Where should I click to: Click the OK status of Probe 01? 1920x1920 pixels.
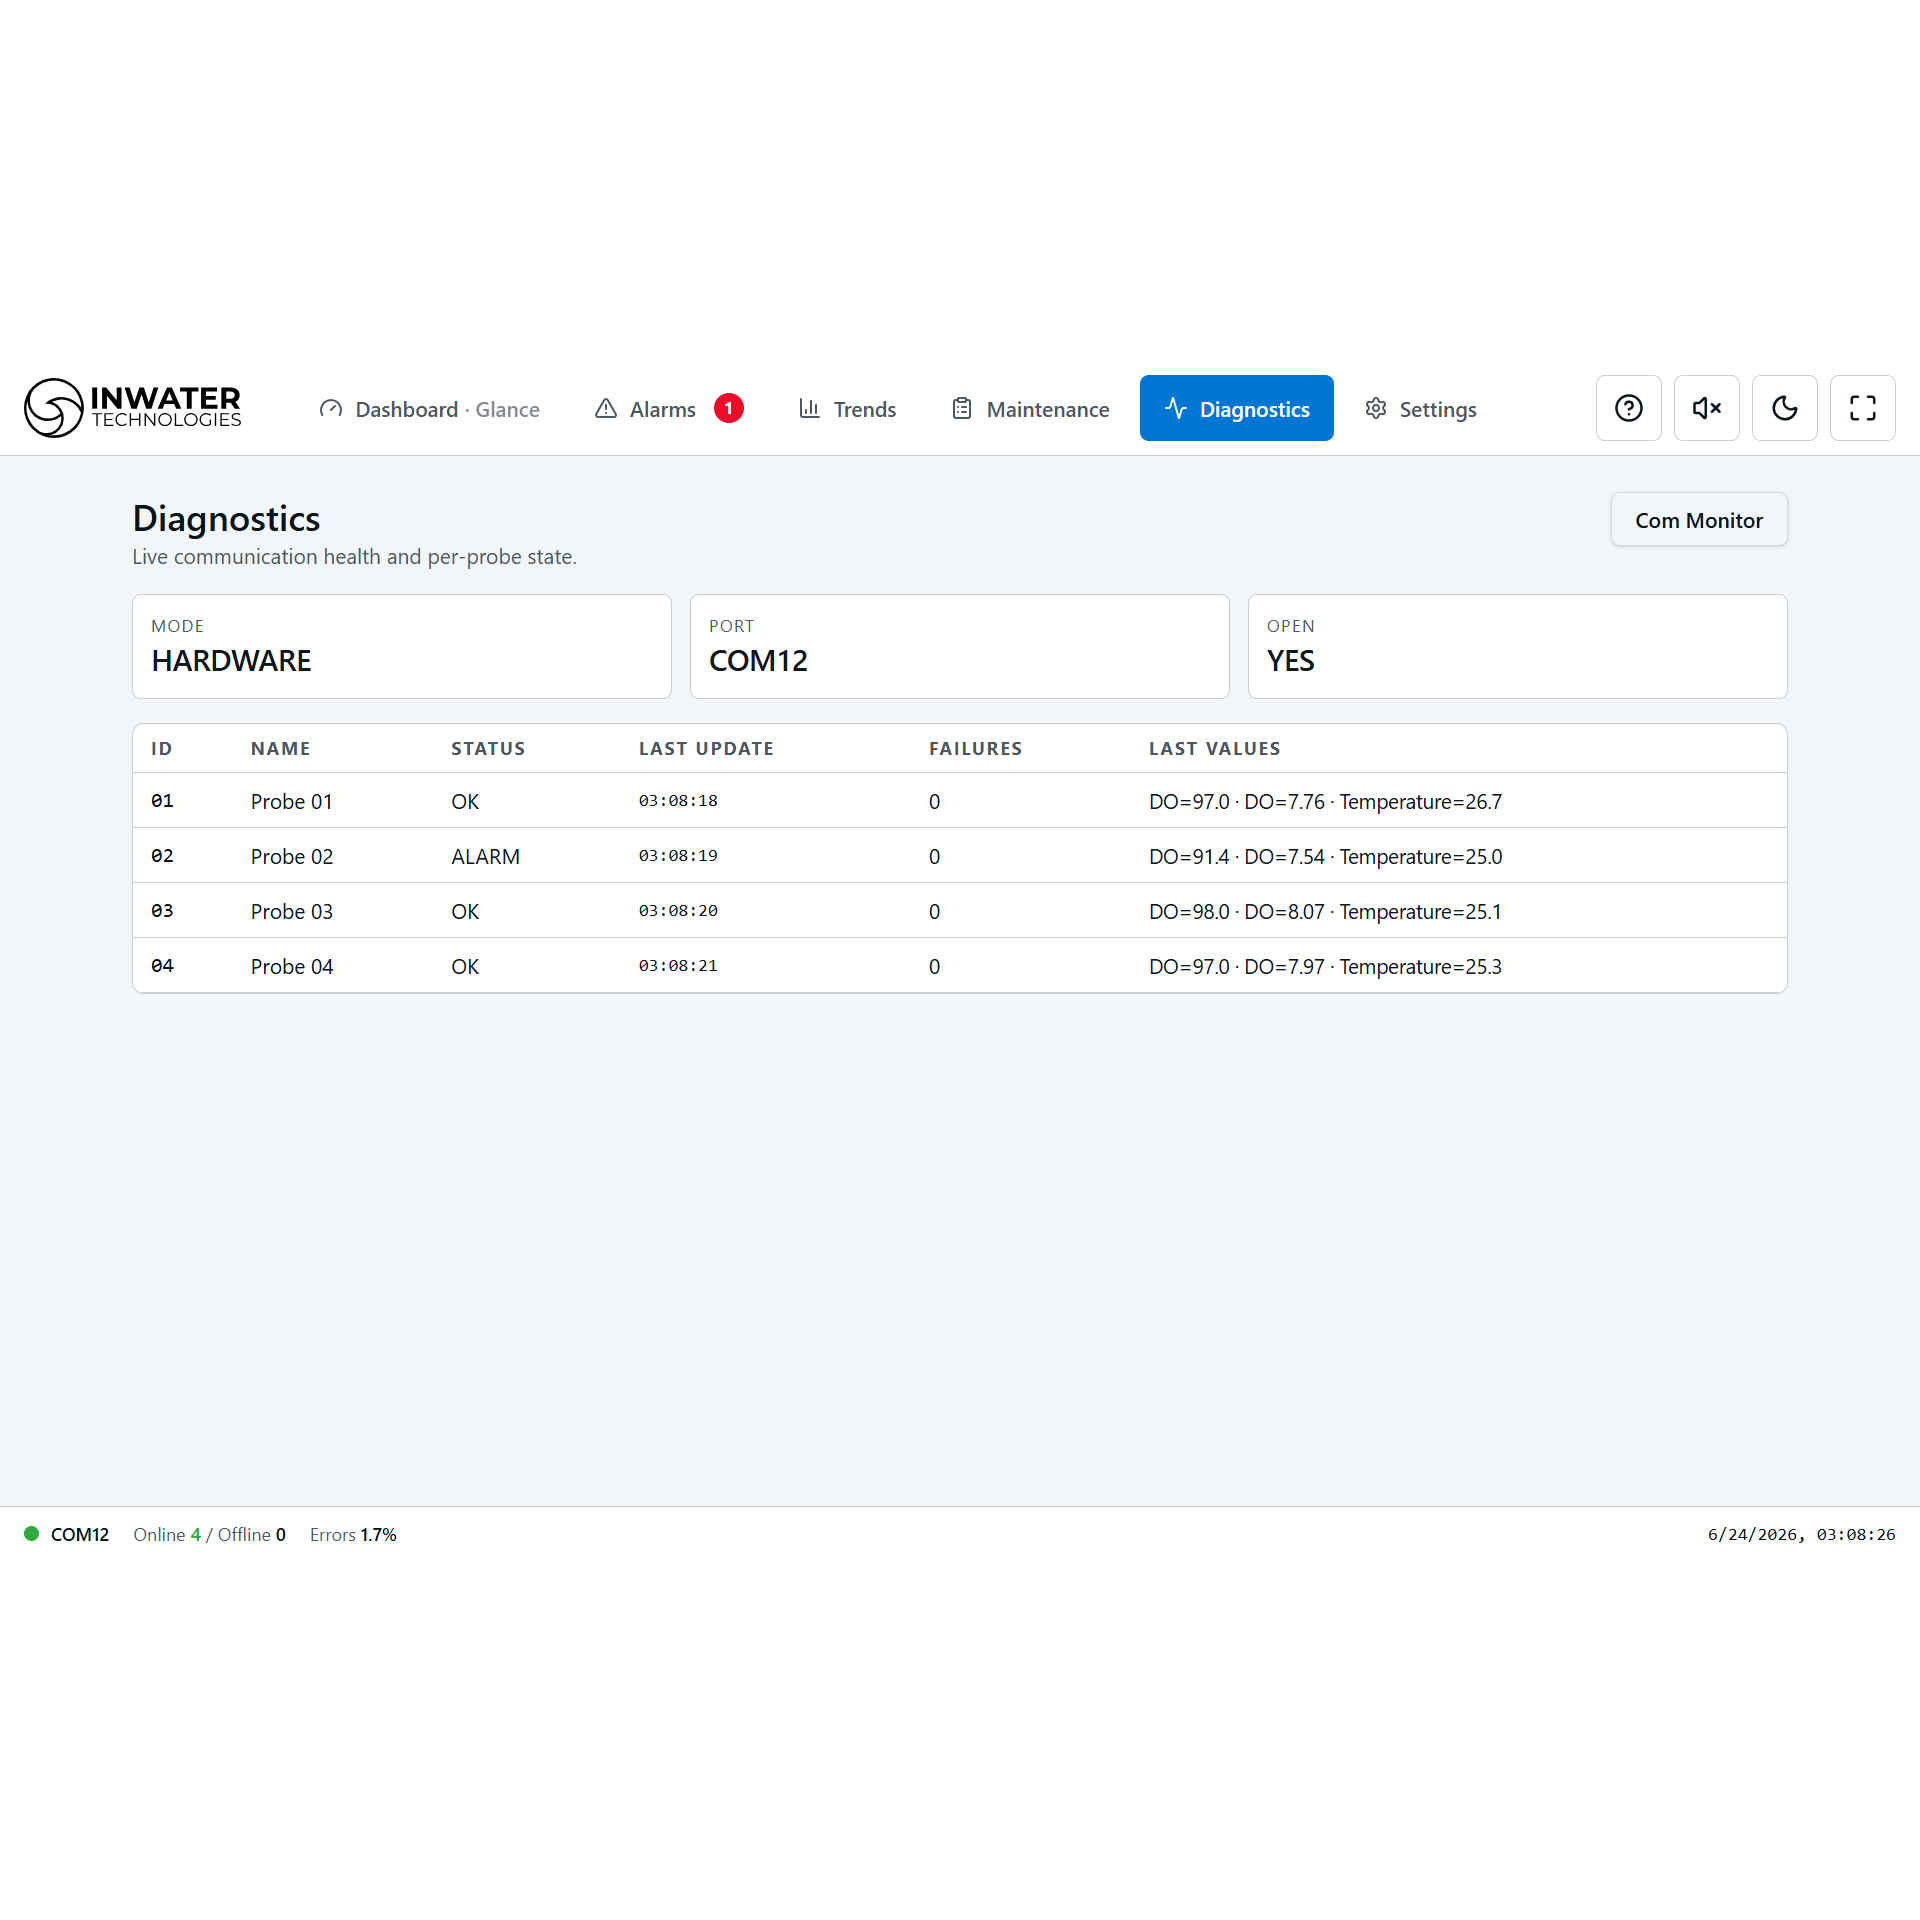pyautogui.click(x=465, y=802)
